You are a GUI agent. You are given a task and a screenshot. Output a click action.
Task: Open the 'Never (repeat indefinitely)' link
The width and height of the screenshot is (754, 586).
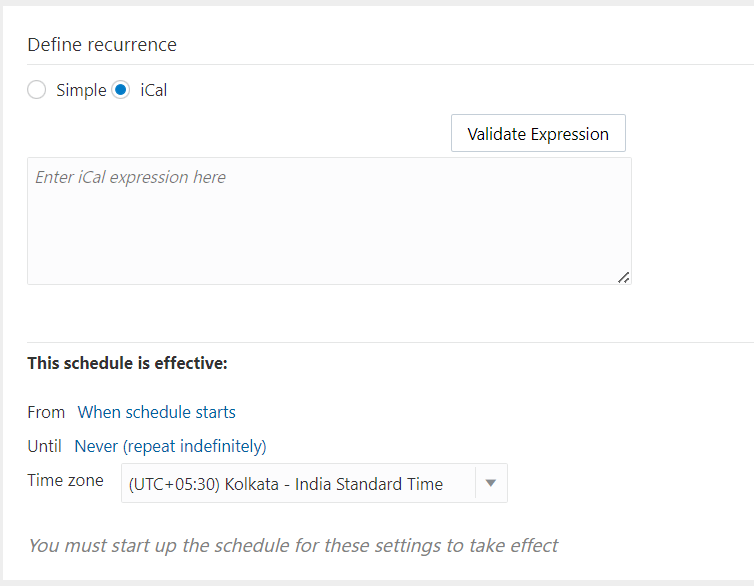(170, 446)
